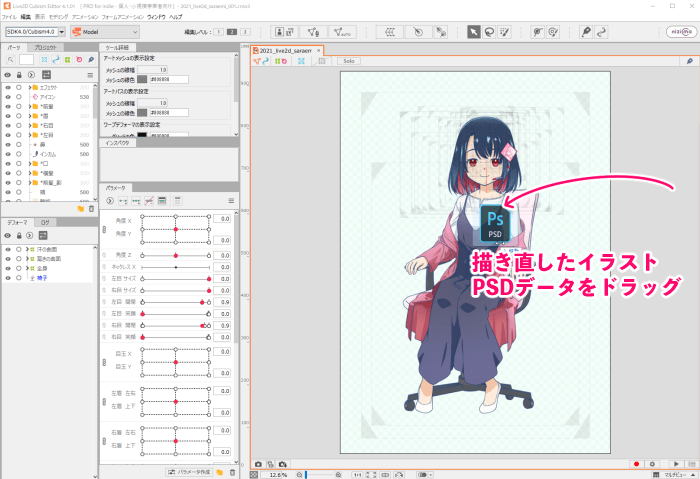Create new part folder in parts panel
The width and height of the screenshot is (700, 479).
point(80,208)
